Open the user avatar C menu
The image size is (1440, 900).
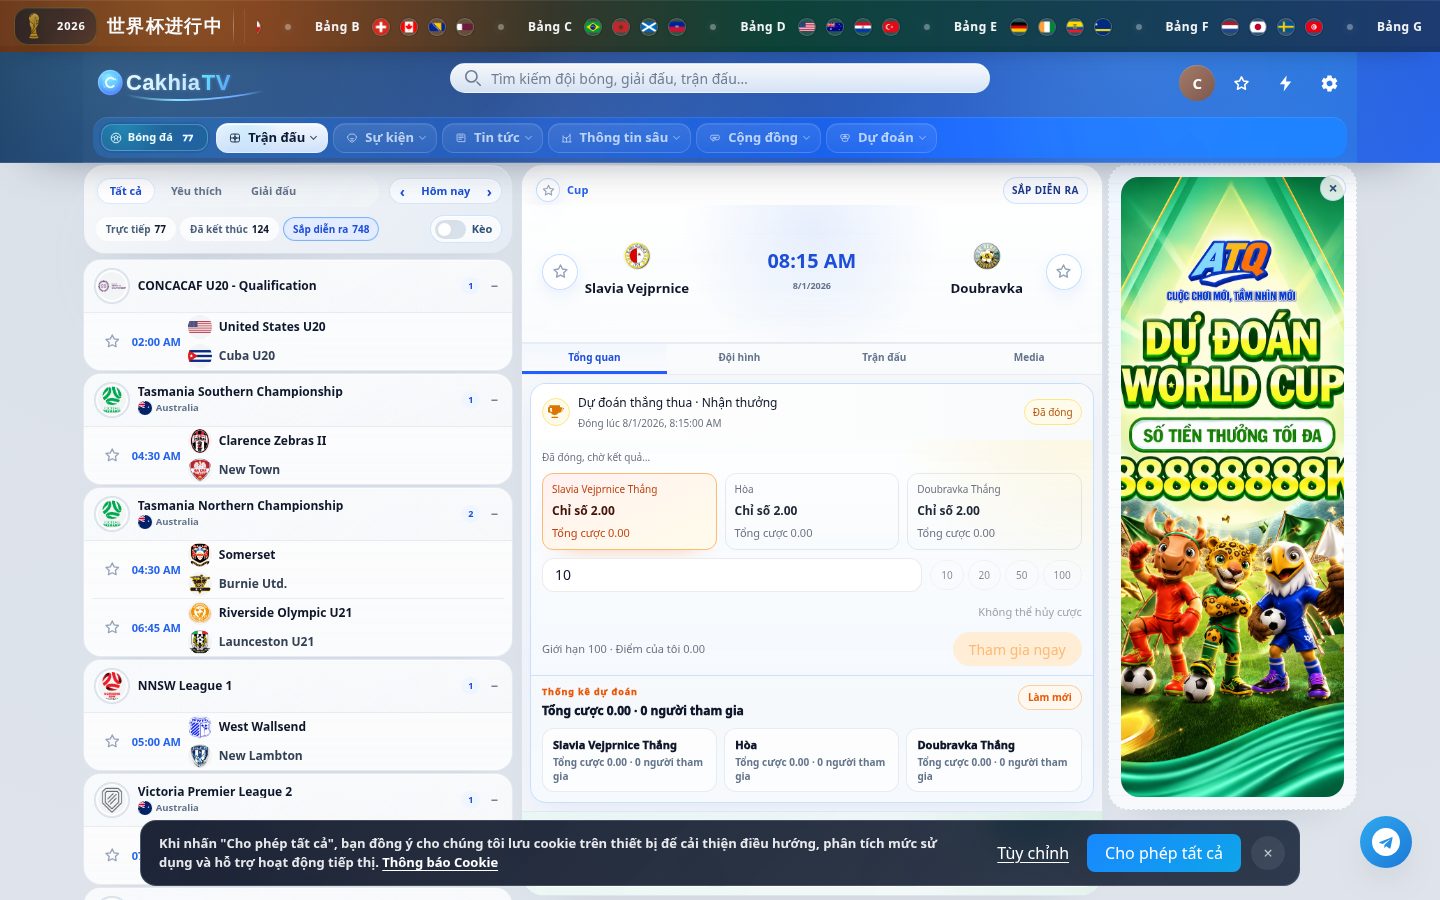click(x=1197, y=84)
